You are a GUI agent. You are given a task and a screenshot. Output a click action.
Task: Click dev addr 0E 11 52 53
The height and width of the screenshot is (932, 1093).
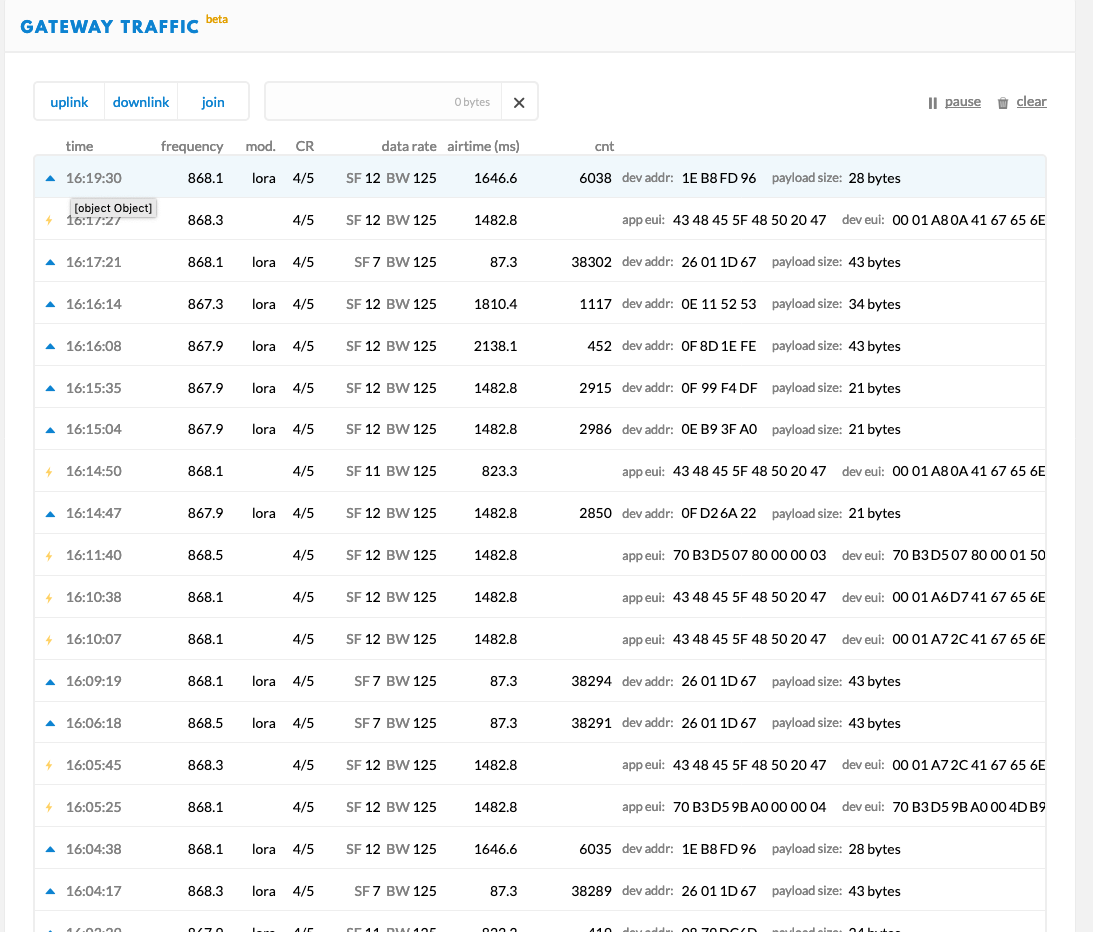pyautogui.click(x=719, y=304)
